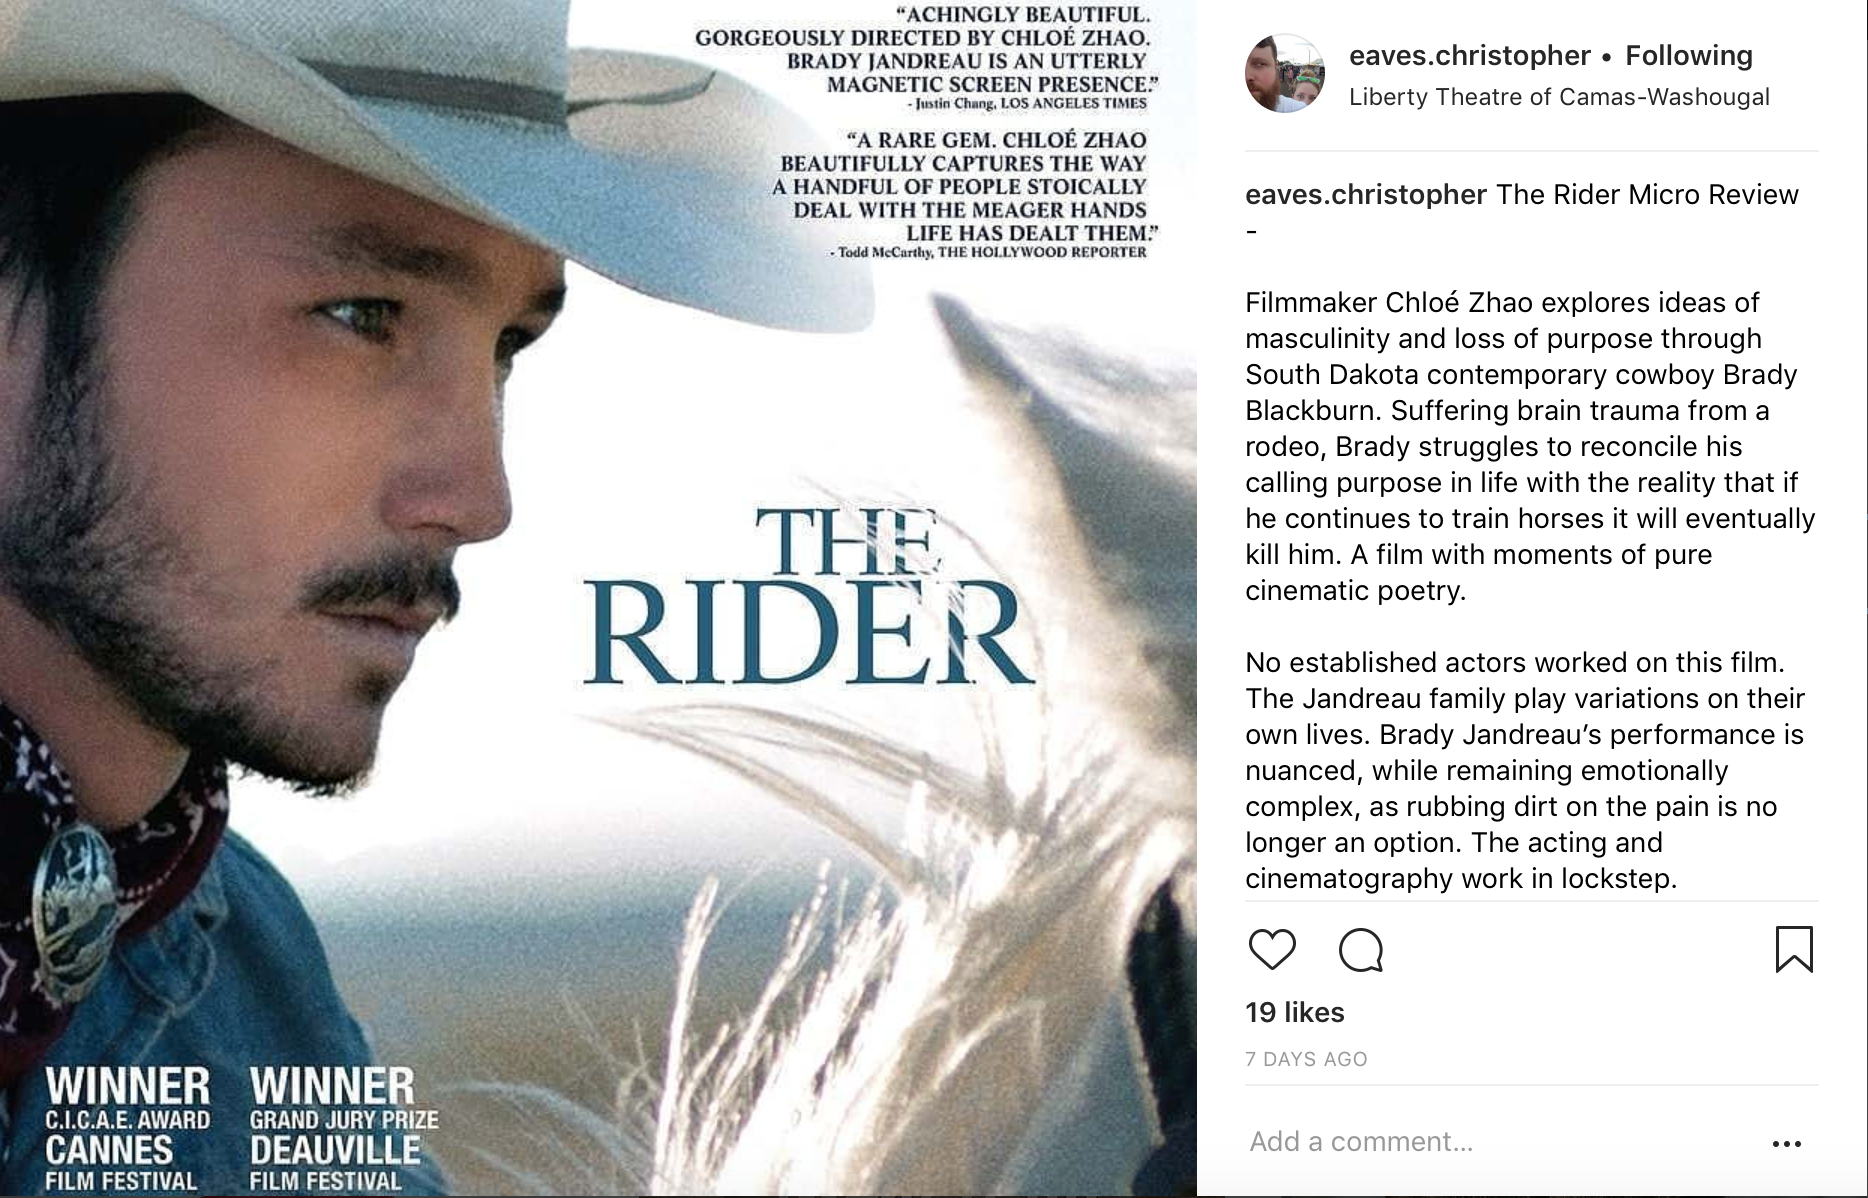Open eaves.christopher profile picture
This screenshot has width=1868, height=1198.
click(x=1285, y=73)
